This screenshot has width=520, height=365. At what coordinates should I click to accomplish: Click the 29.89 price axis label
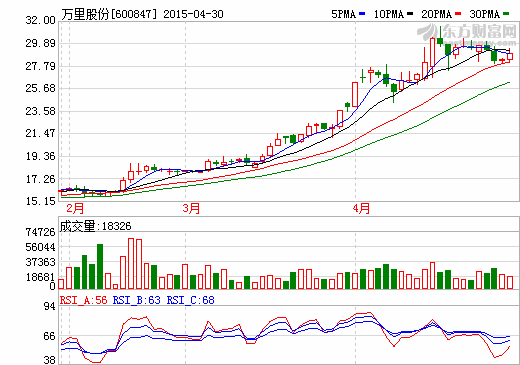tap(40, 43)
